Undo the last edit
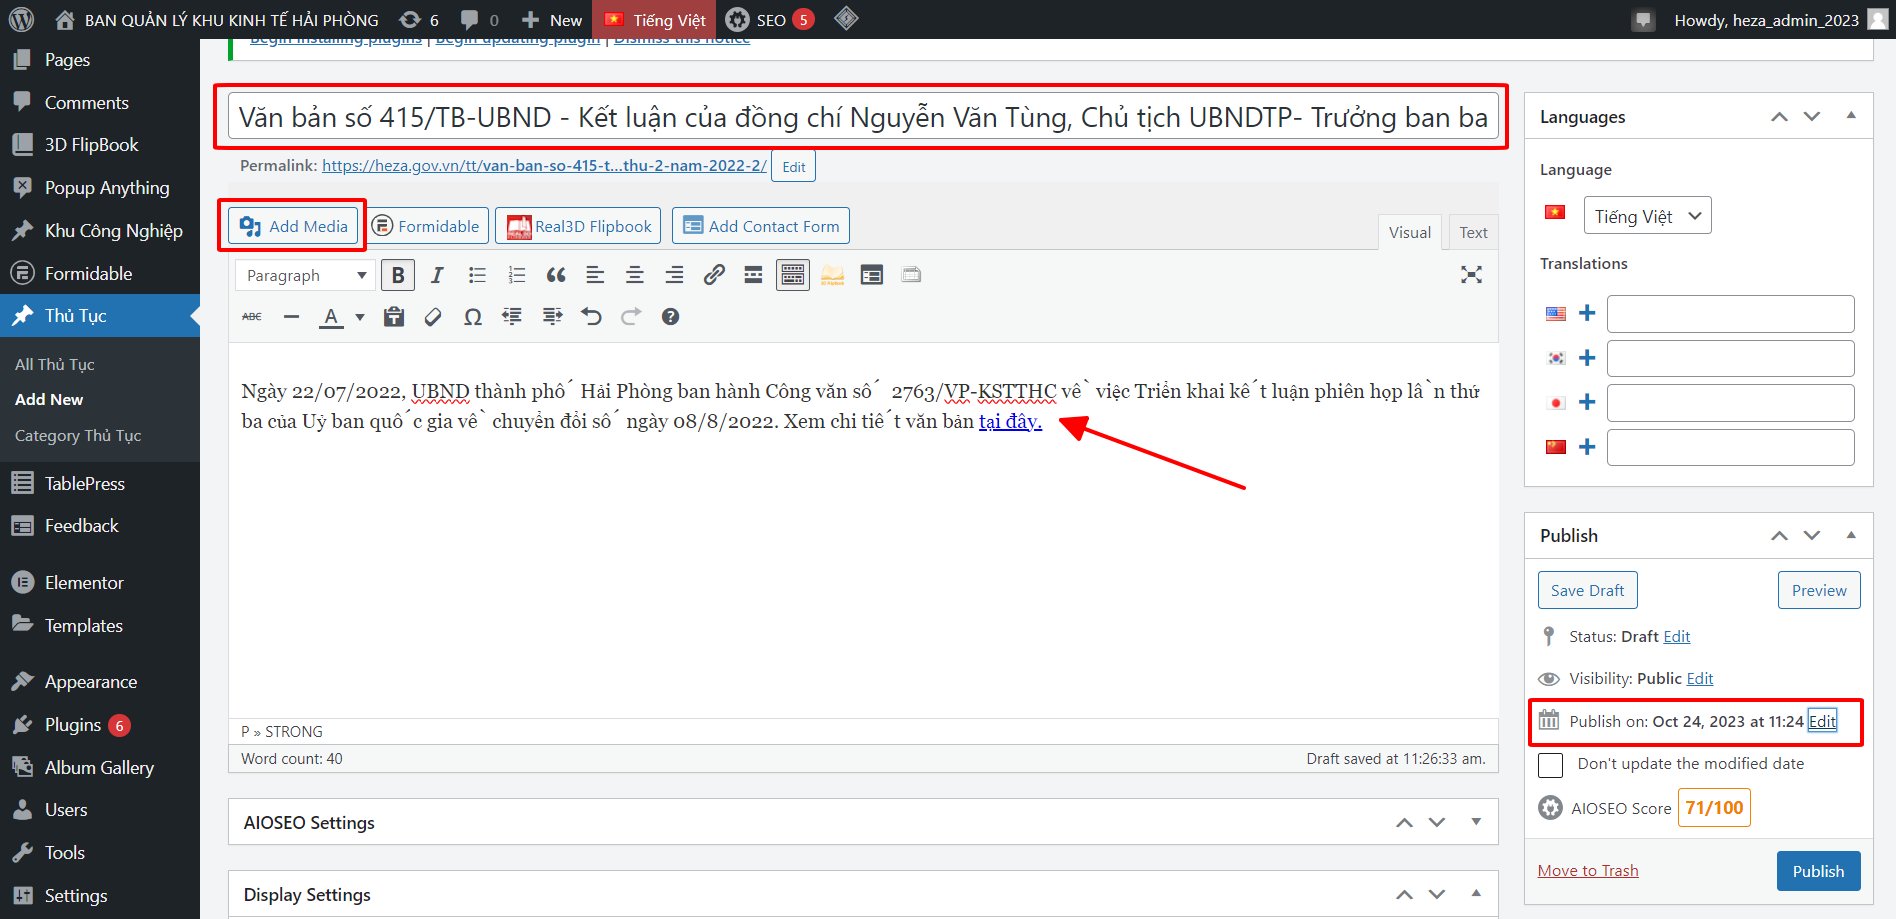 [x=592, y=317]
